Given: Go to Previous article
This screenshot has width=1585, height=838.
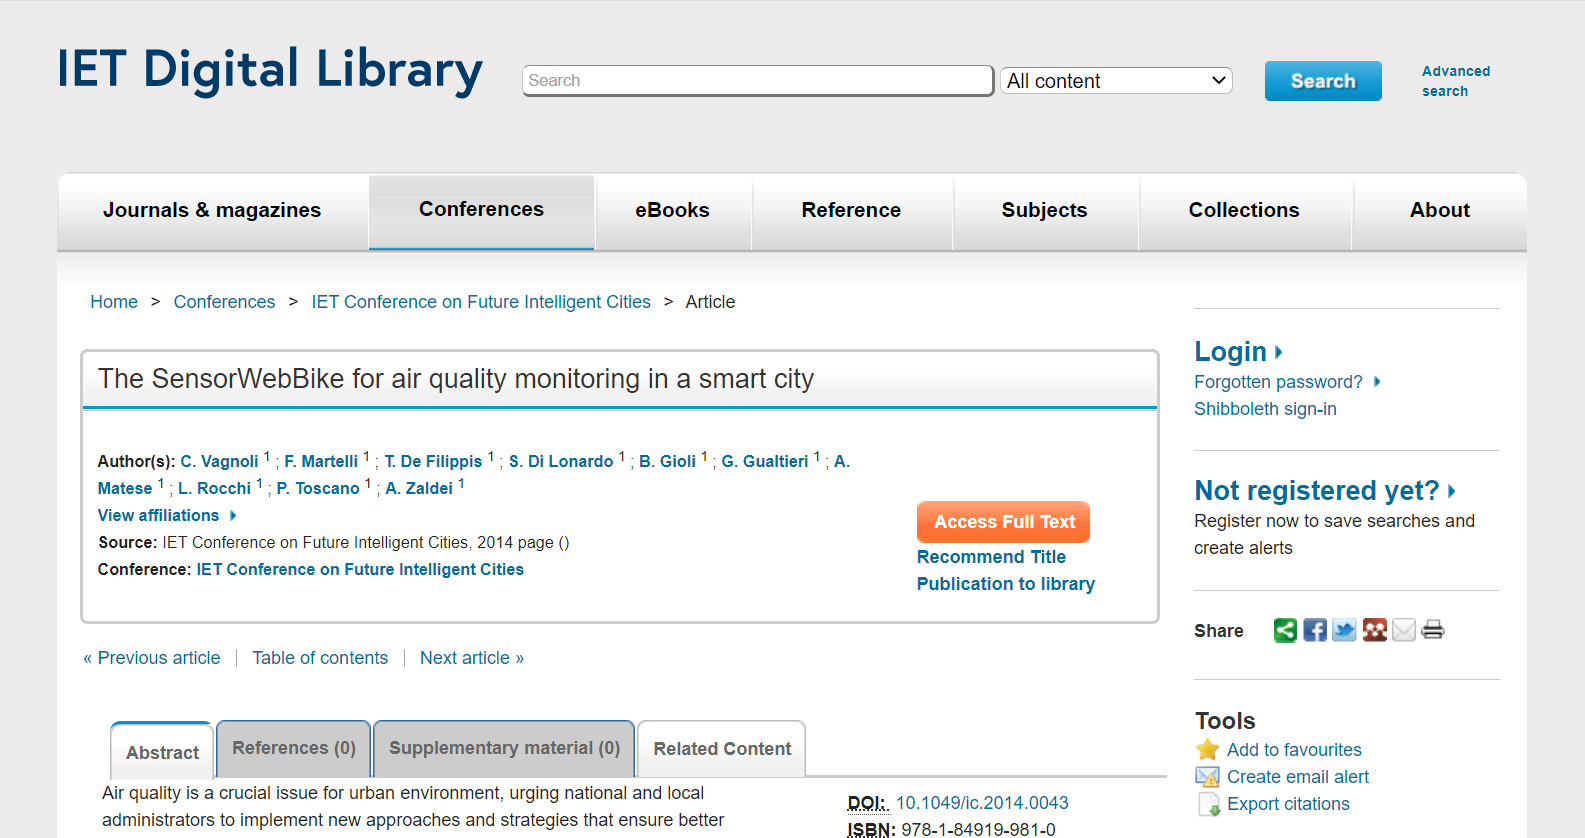Looking at the screenshot, I should point(152,658).
